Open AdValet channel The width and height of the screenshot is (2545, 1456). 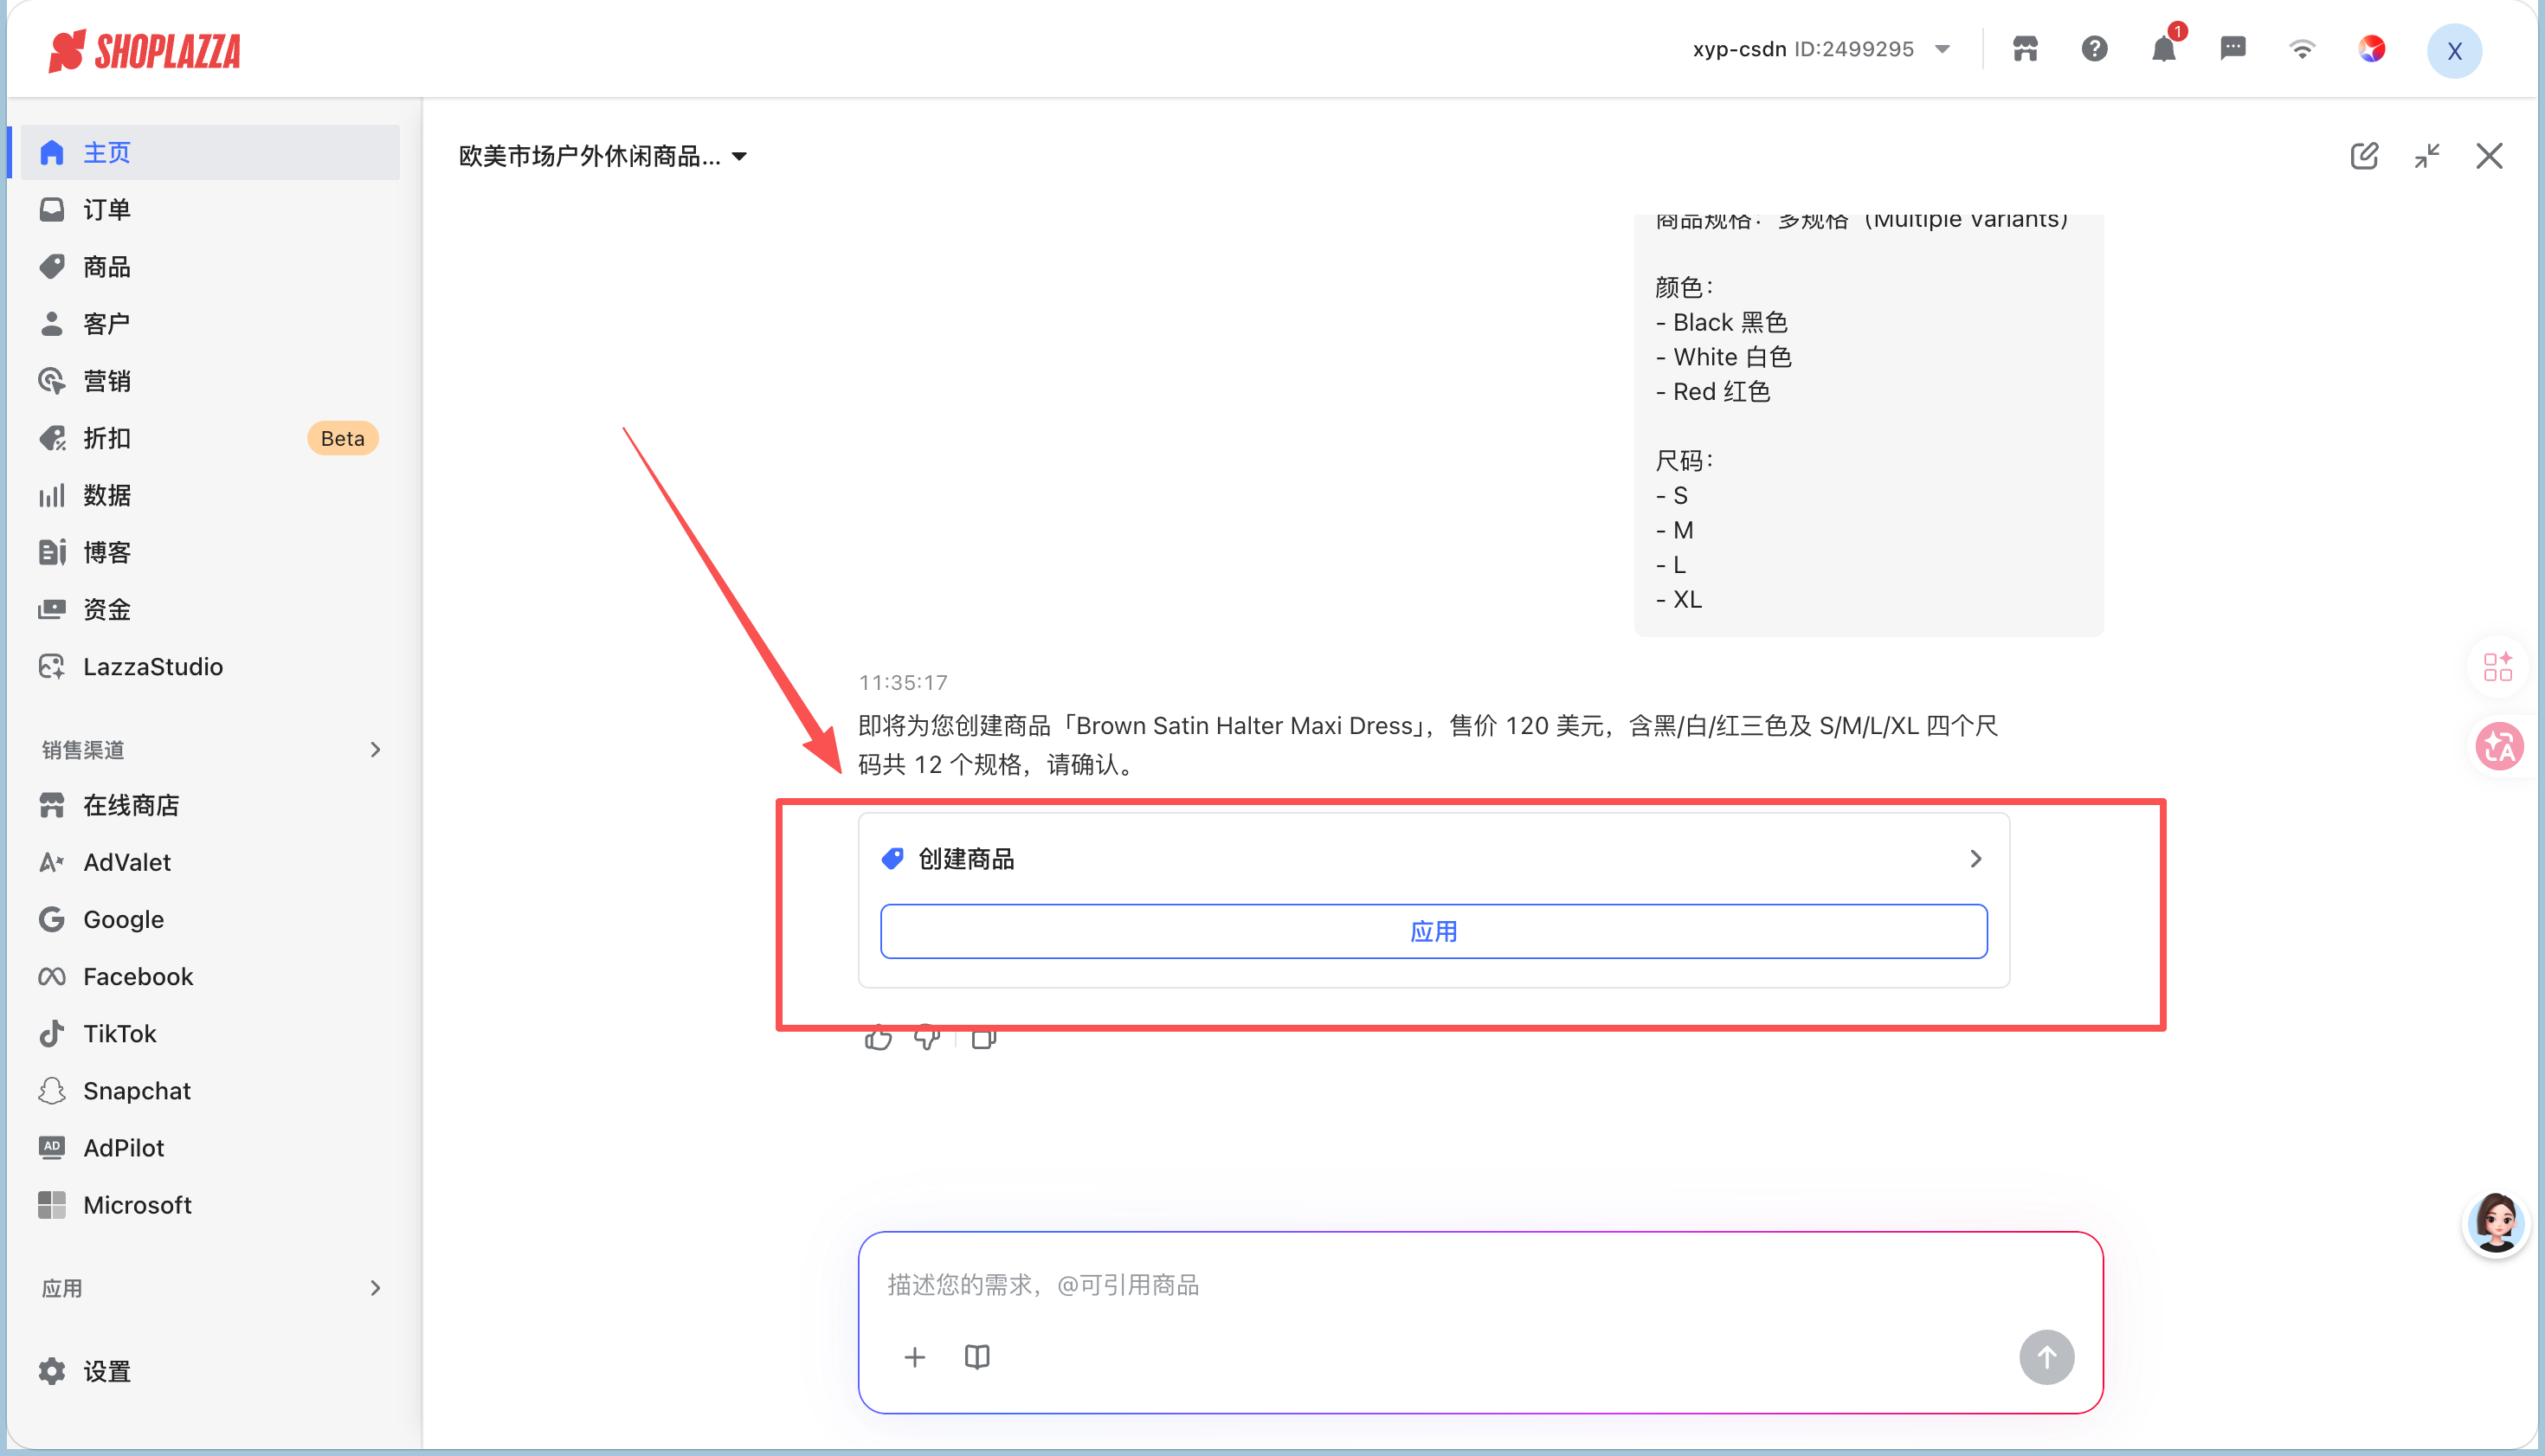(x=210, y=862)
